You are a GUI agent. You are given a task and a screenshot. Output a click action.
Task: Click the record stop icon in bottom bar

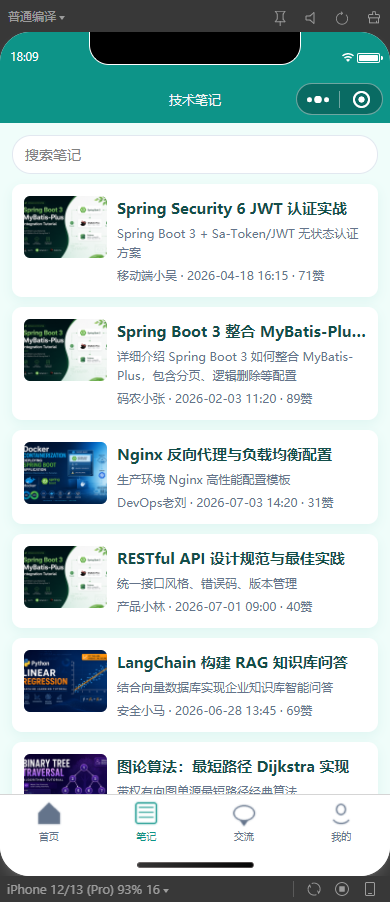(342, 889)
